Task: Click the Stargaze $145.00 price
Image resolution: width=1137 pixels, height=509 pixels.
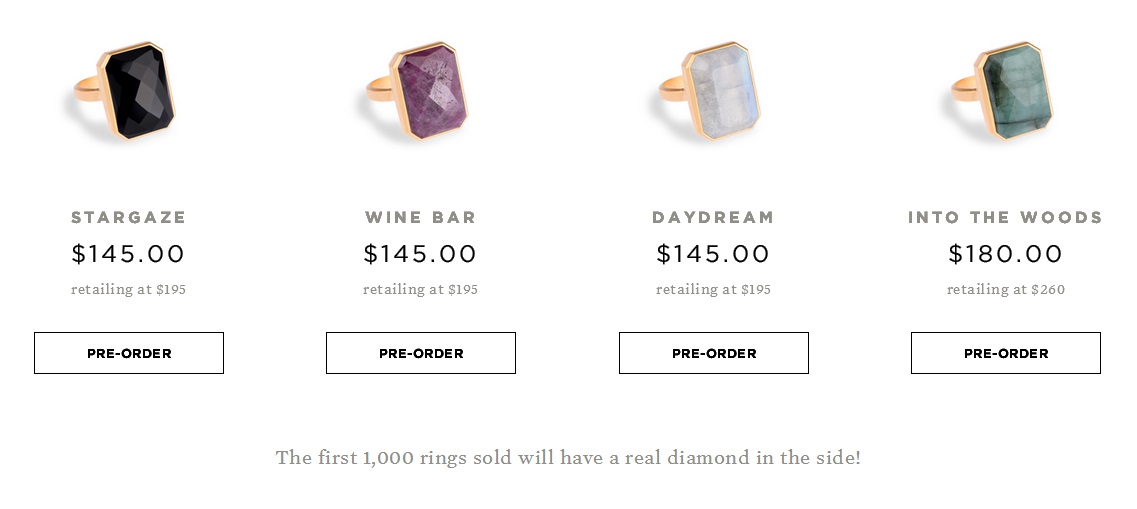Action: [x=129, y=254]
